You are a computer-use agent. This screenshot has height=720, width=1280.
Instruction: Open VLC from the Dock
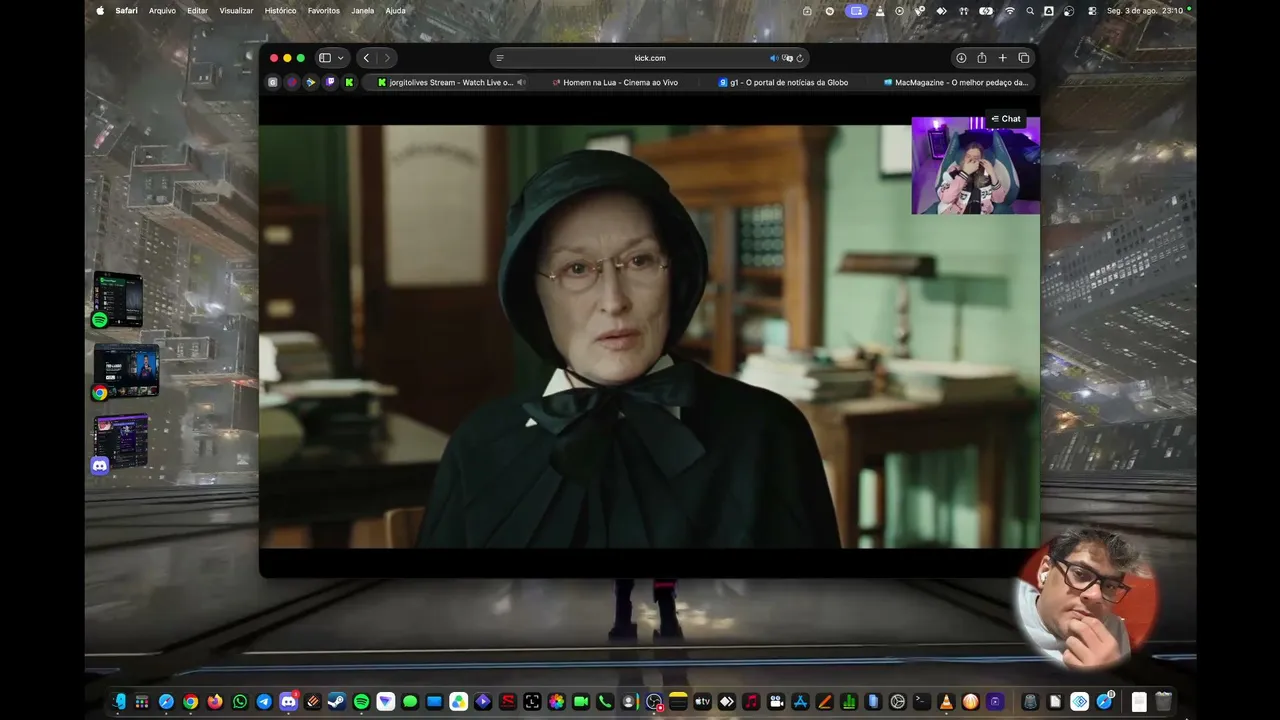tap(946, 702)
